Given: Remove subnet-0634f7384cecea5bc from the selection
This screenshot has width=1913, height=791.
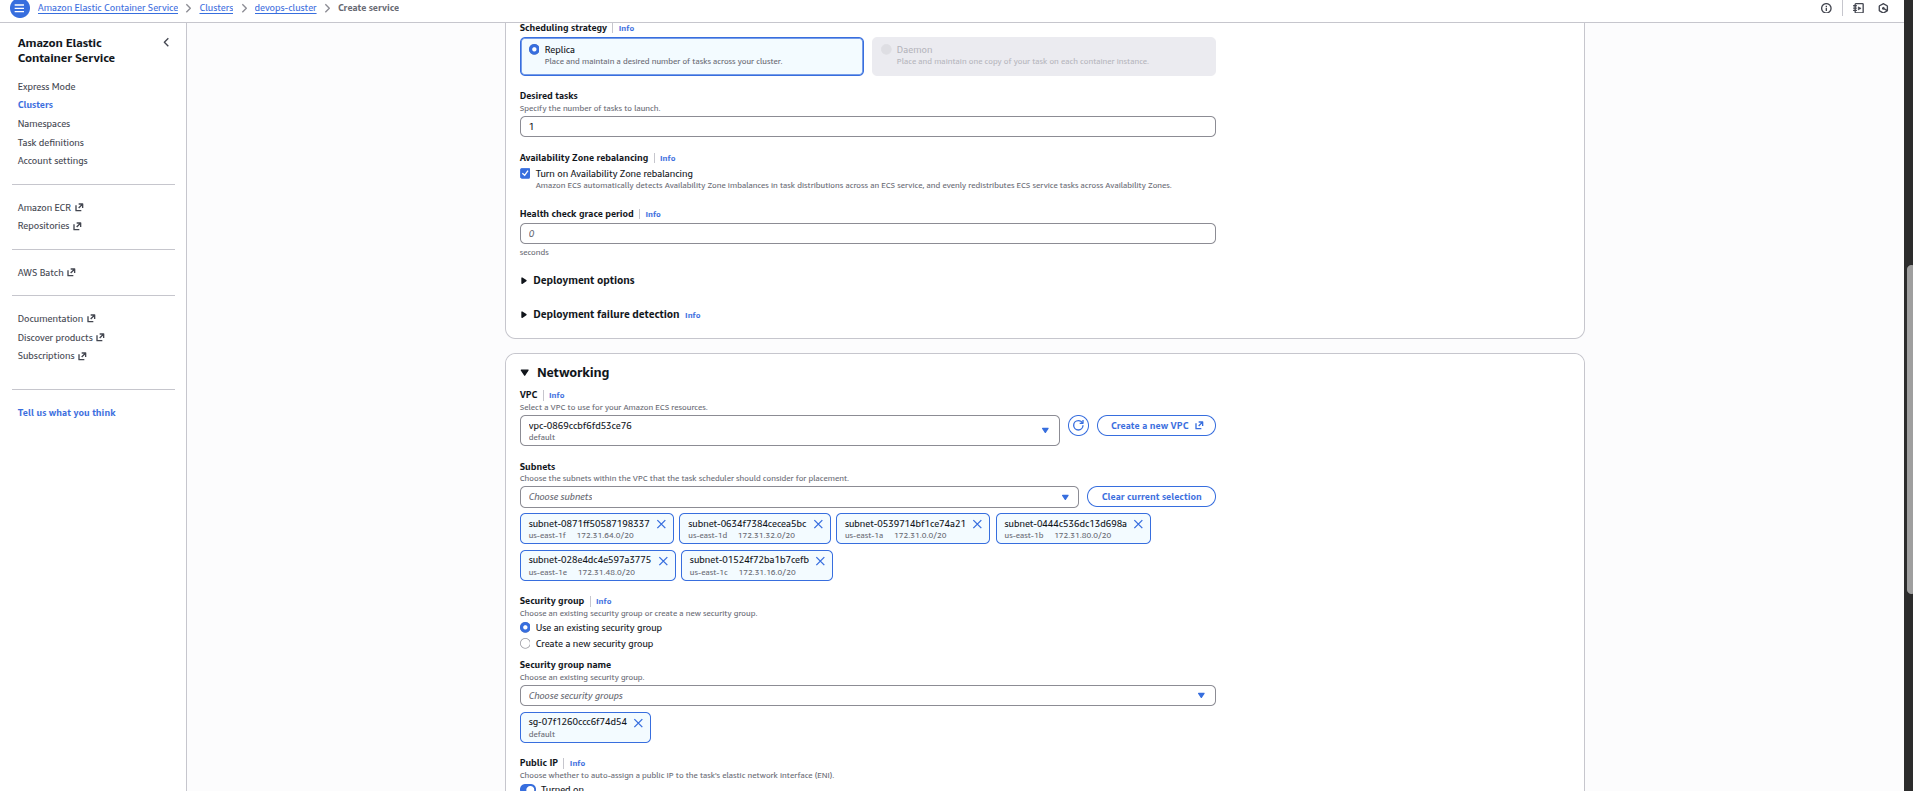Looking at the screenshot, I should tap(818, 524).
